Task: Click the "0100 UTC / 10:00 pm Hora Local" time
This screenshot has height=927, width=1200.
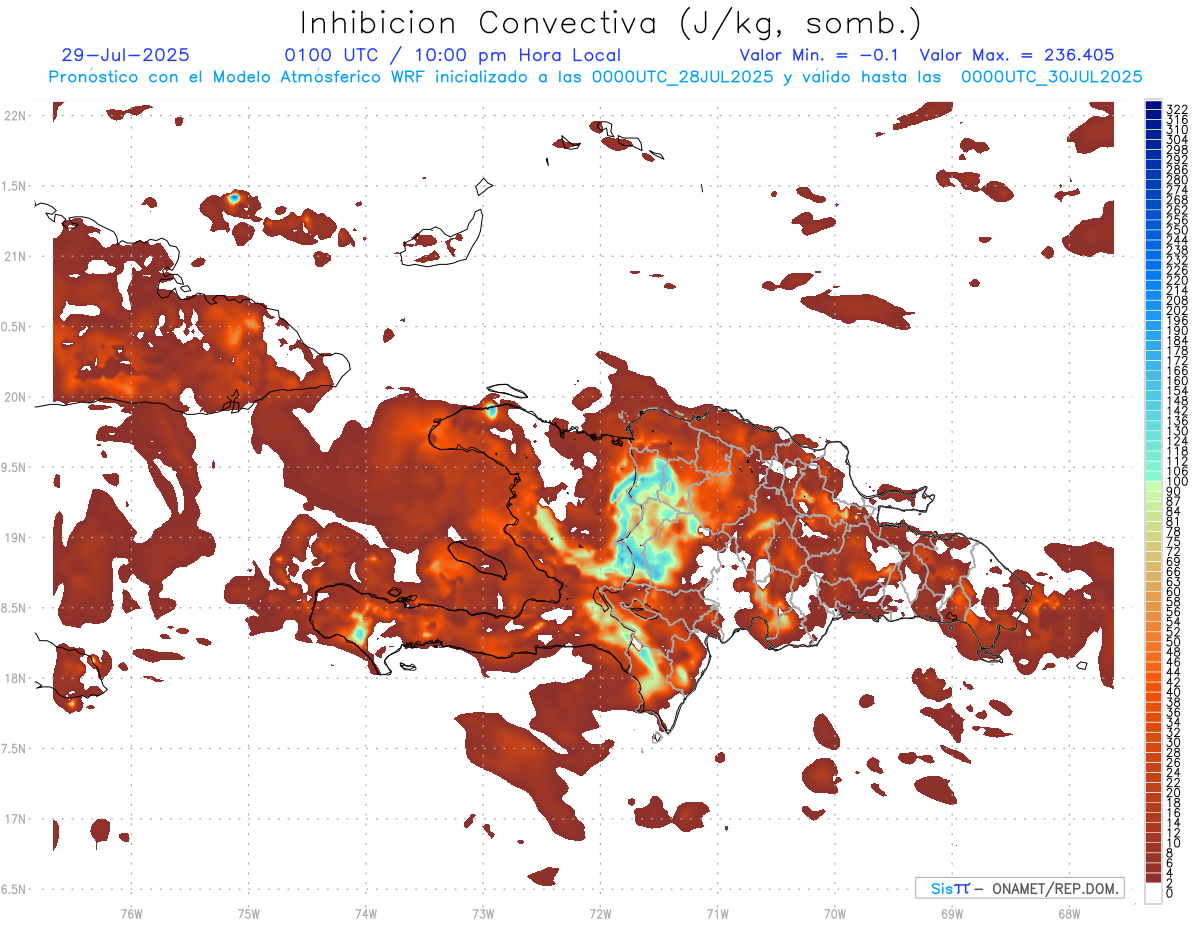Action: (452, 55)
